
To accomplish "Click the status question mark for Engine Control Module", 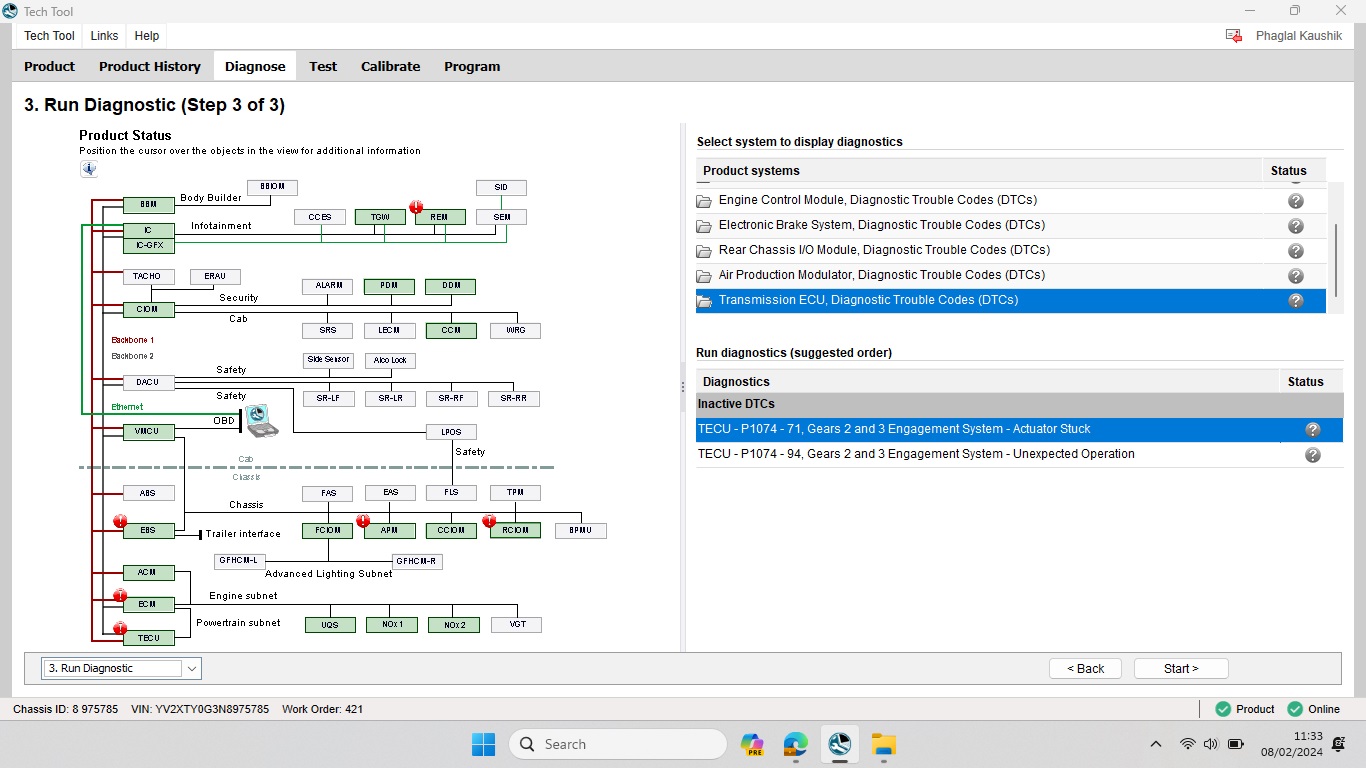I will click(1296, 201).
